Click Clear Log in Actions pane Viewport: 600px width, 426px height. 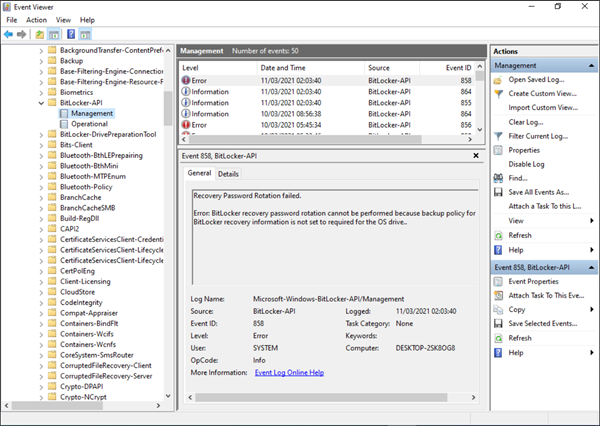(525, 121)
